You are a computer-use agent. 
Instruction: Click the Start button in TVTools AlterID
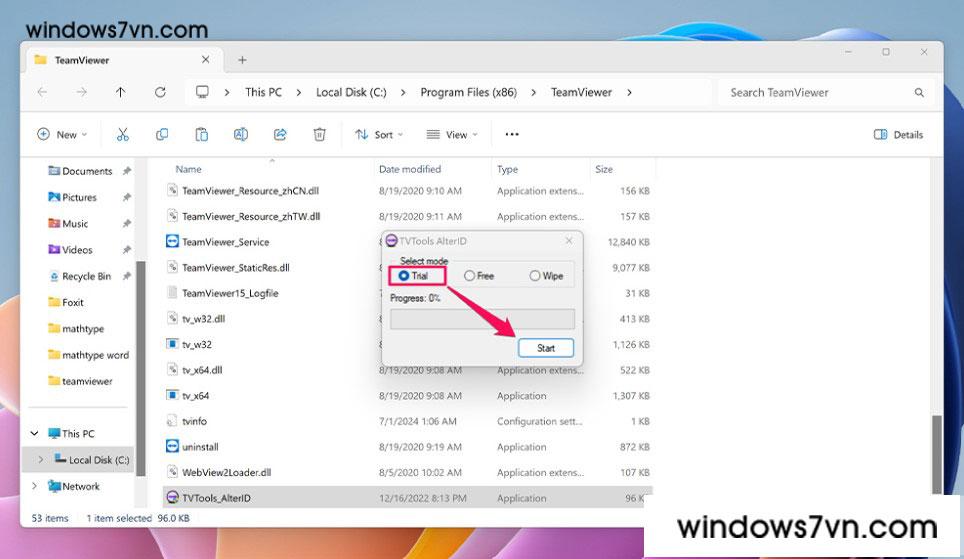click(x=546, y=348)
